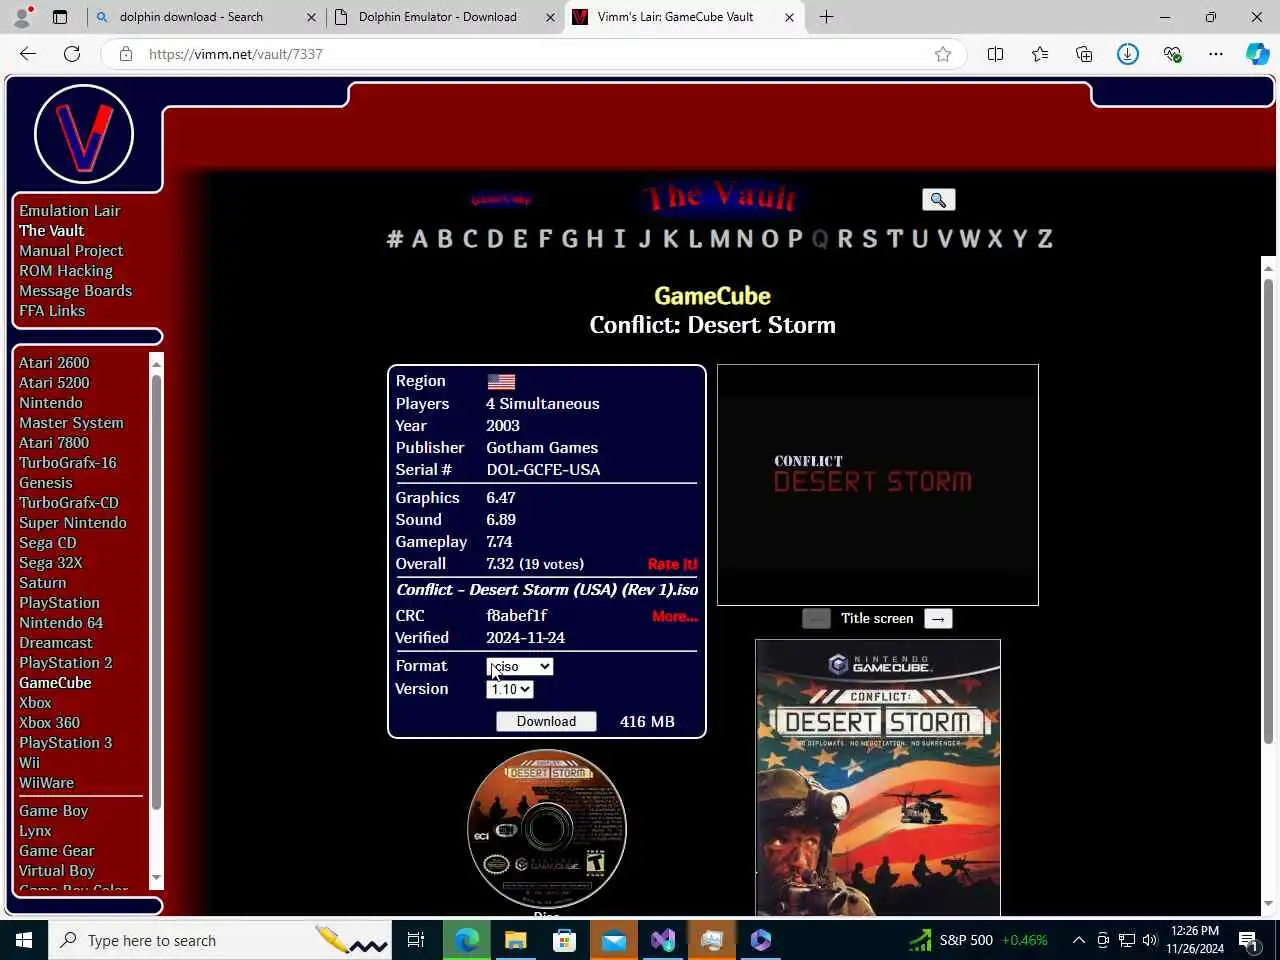Open Game Boy system link
This screenshot has width=1280, height=960.
click(x=53, y=811)
